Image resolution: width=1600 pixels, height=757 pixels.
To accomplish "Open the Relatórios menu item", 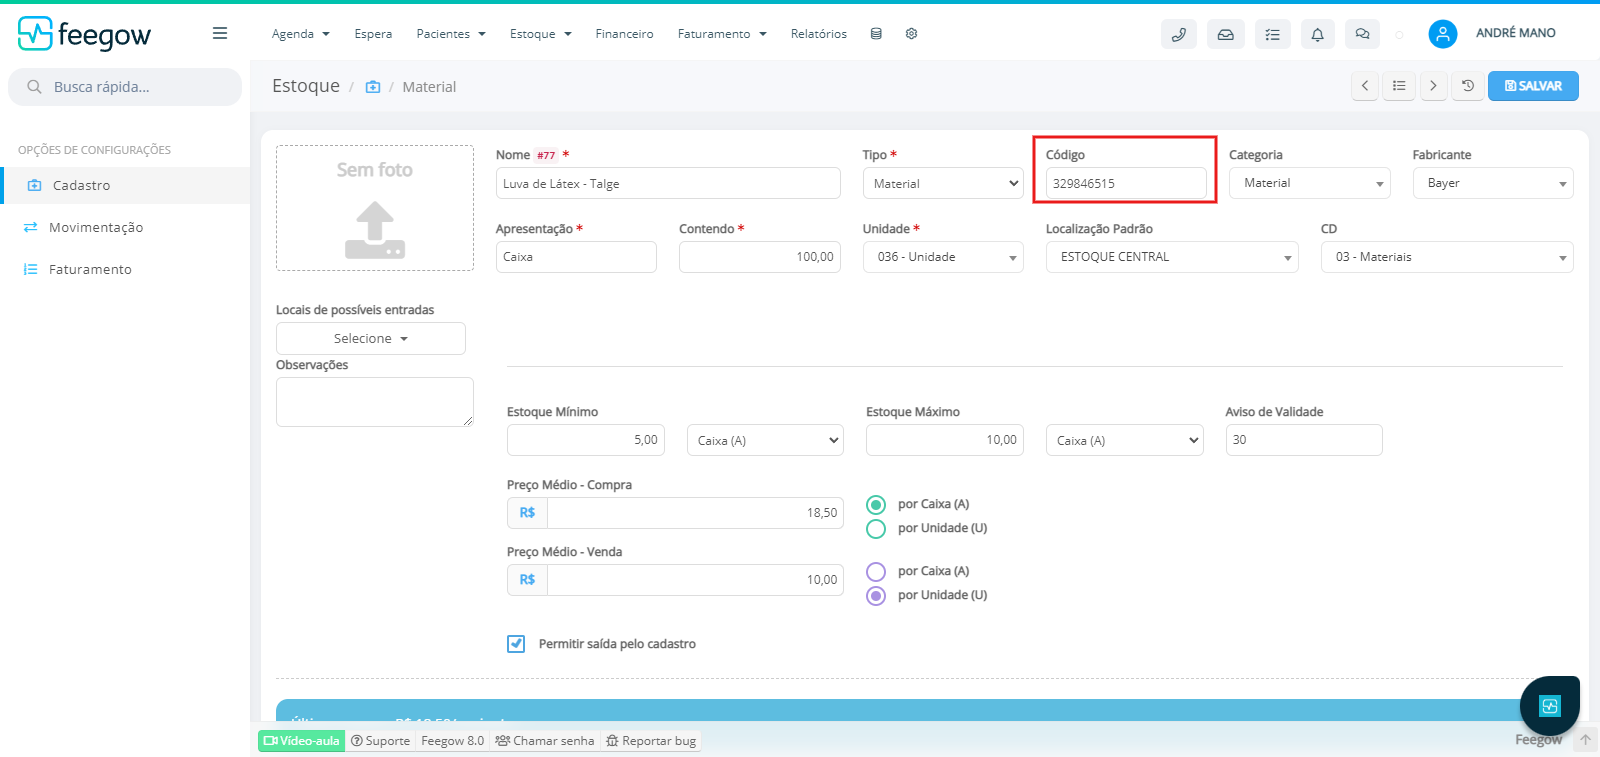I will (x=818, y=34).
